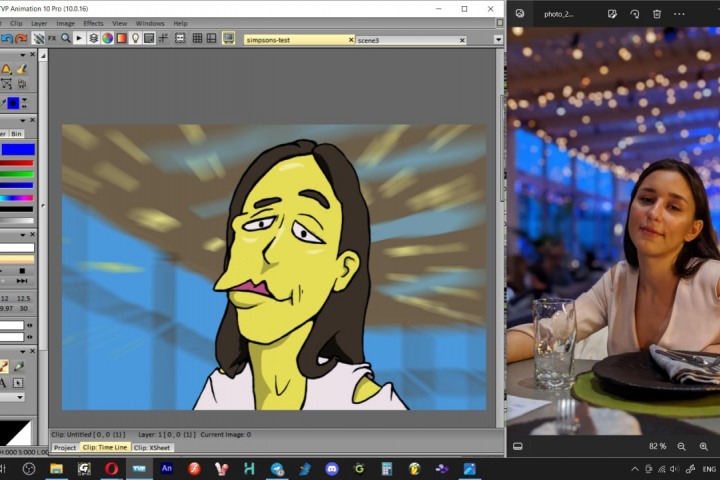720x480 pixels.
Task: Toggle the light bulb light table icon
Action: [135, 38]
